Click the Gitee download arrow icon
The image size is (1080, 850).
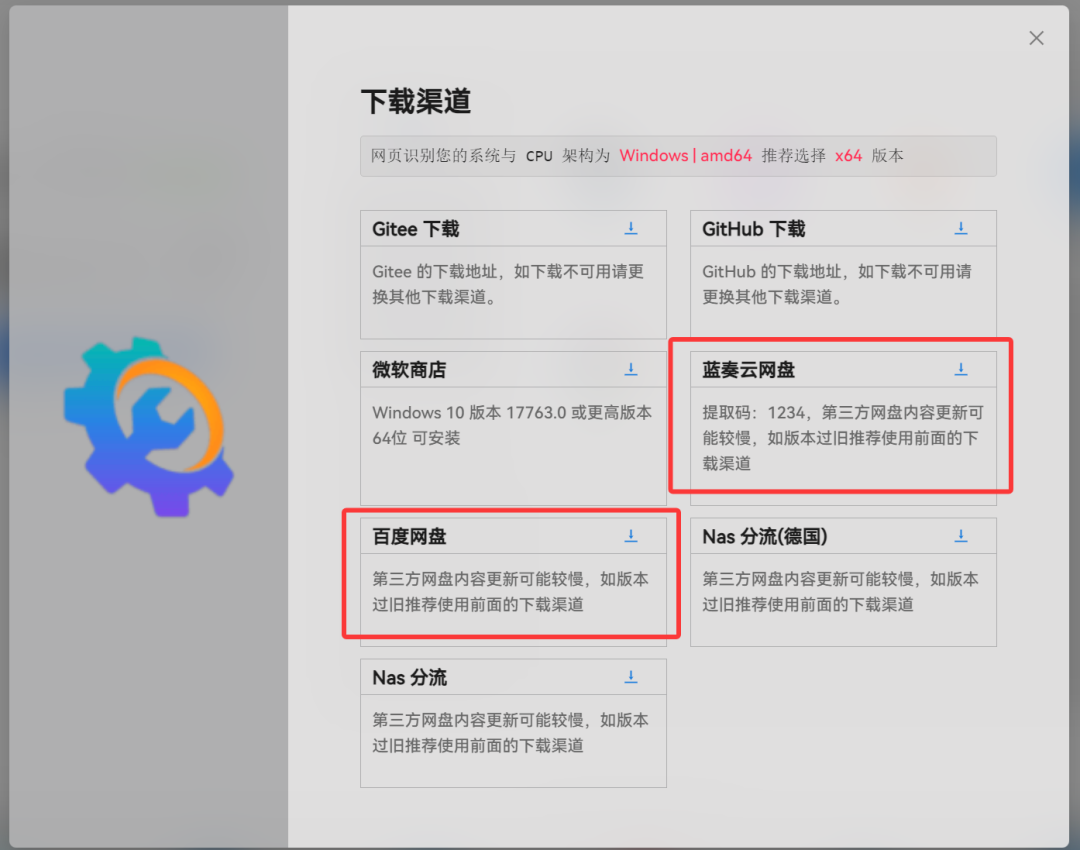click(x=630, y=229)
